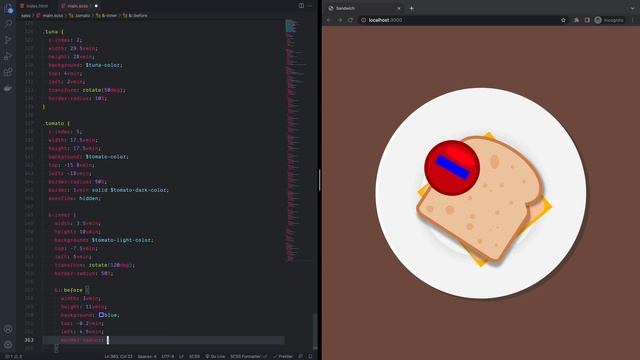Click the Incognito profile indicator
This screenshot has height=360, width=640.
[x=609, y=20]
